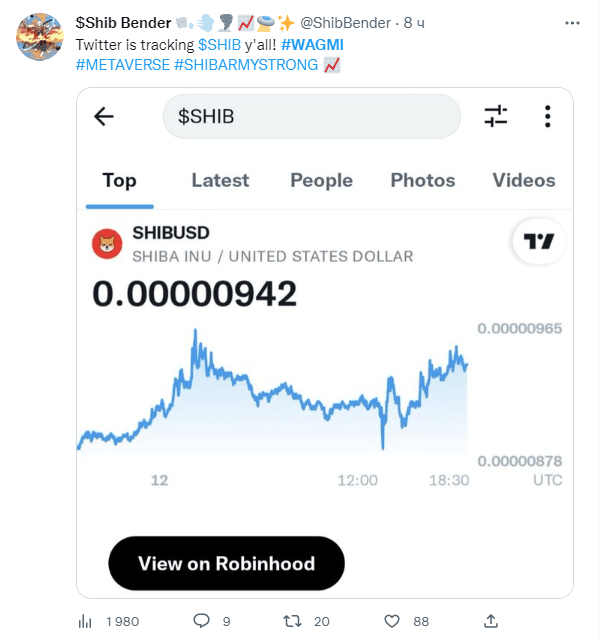Click the back arrow icon
Viewport: 602px width, 640px height.
(104, 117)
